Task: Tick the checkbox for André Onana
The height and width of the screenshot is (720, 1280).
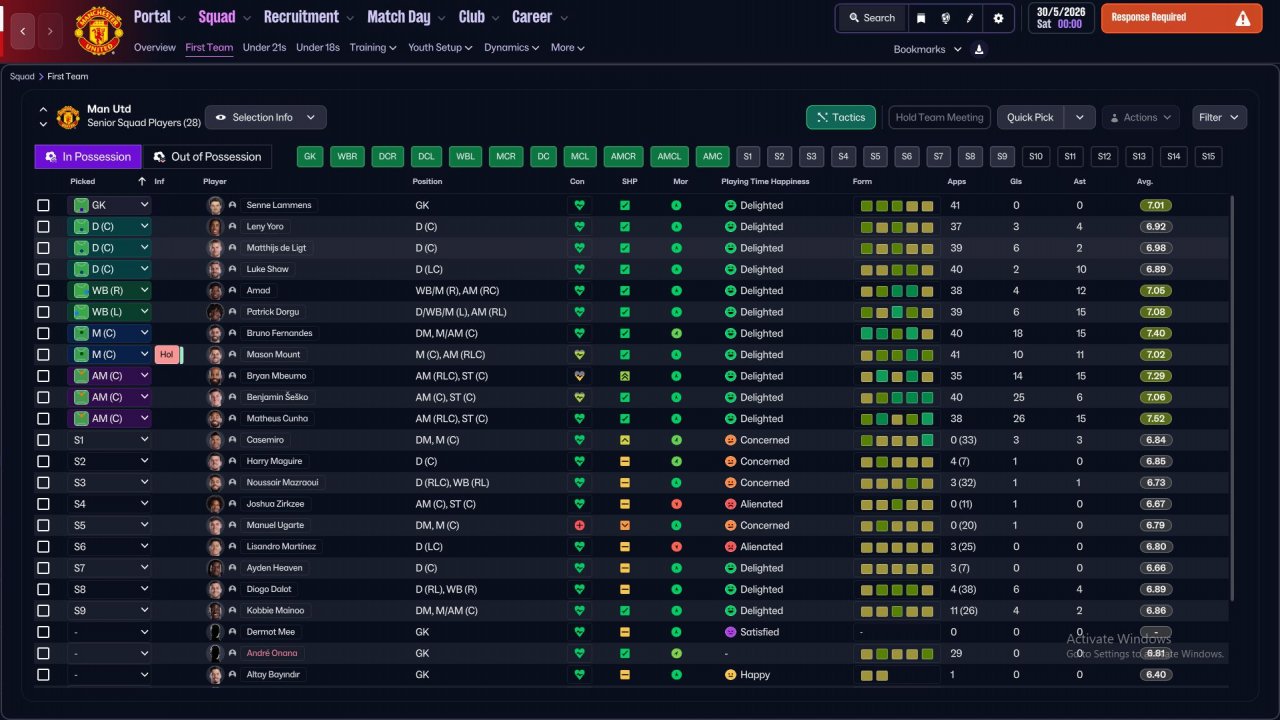Action: click(x=43, y=654)
